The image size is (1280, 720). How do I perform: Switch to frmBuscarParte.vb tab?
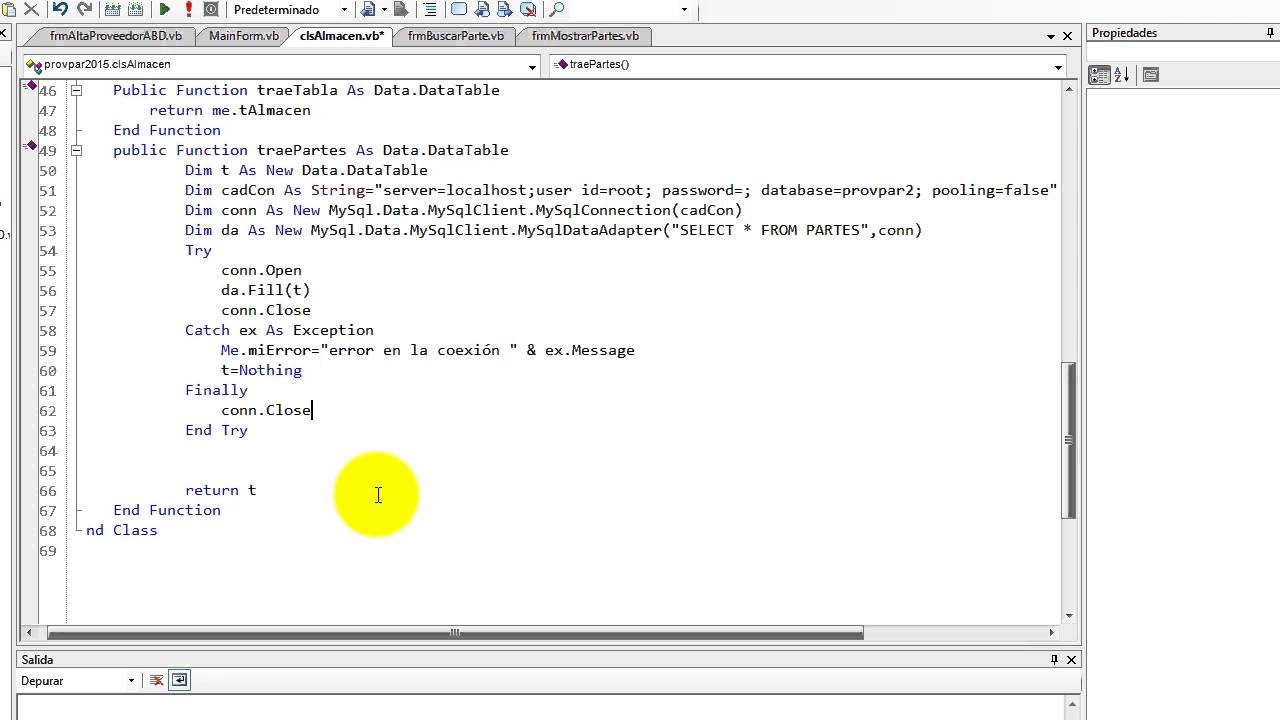coord(455,36)
